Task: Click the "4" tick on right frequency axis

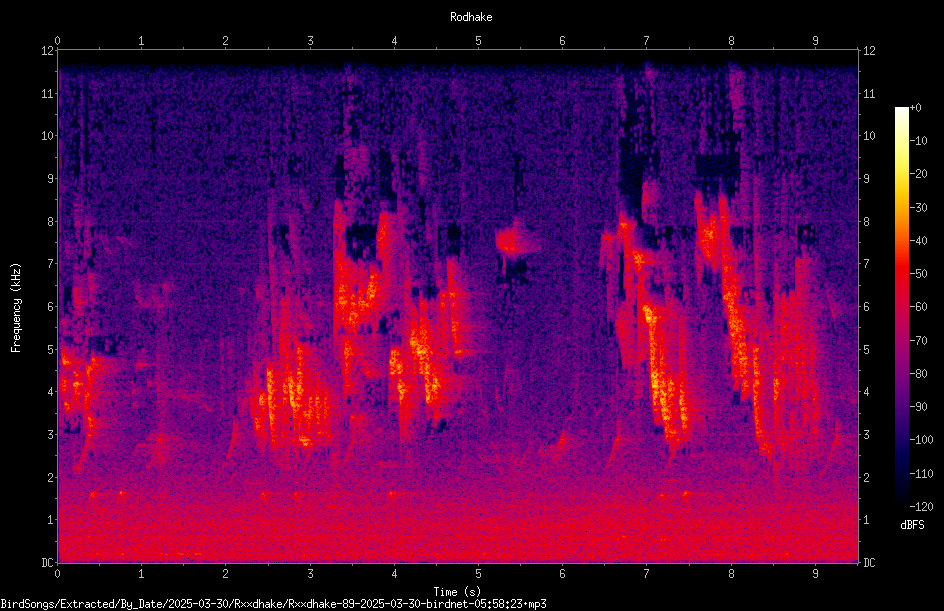Action: click(x=866, y=392)
